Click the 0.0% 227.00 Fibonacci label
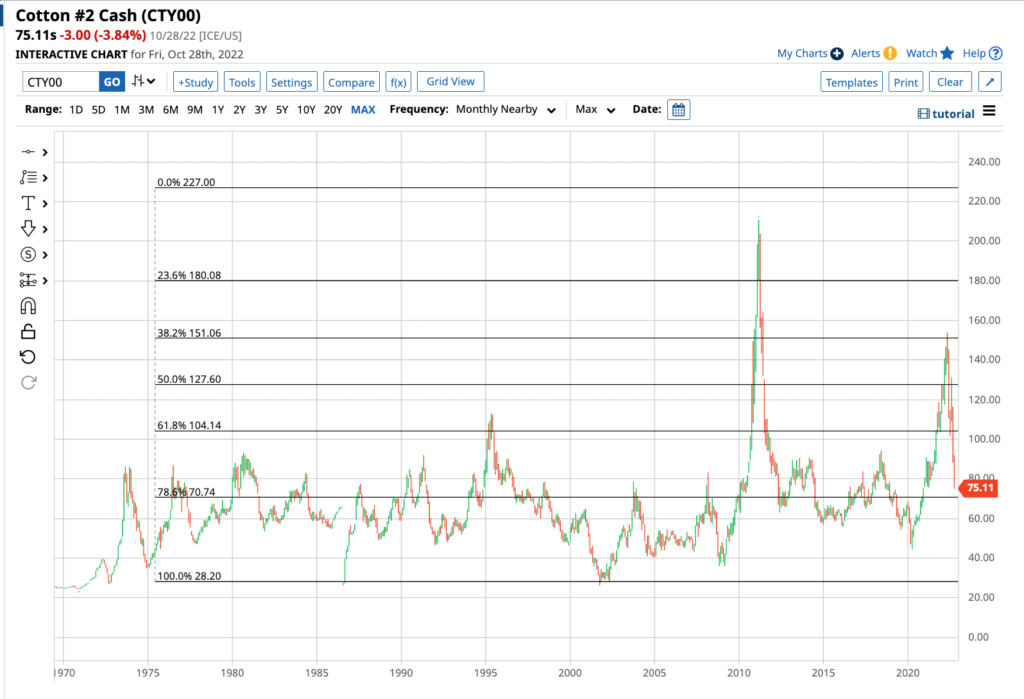Image resolution: width=1024 pixels, height=699 pixels. point(185,182)
